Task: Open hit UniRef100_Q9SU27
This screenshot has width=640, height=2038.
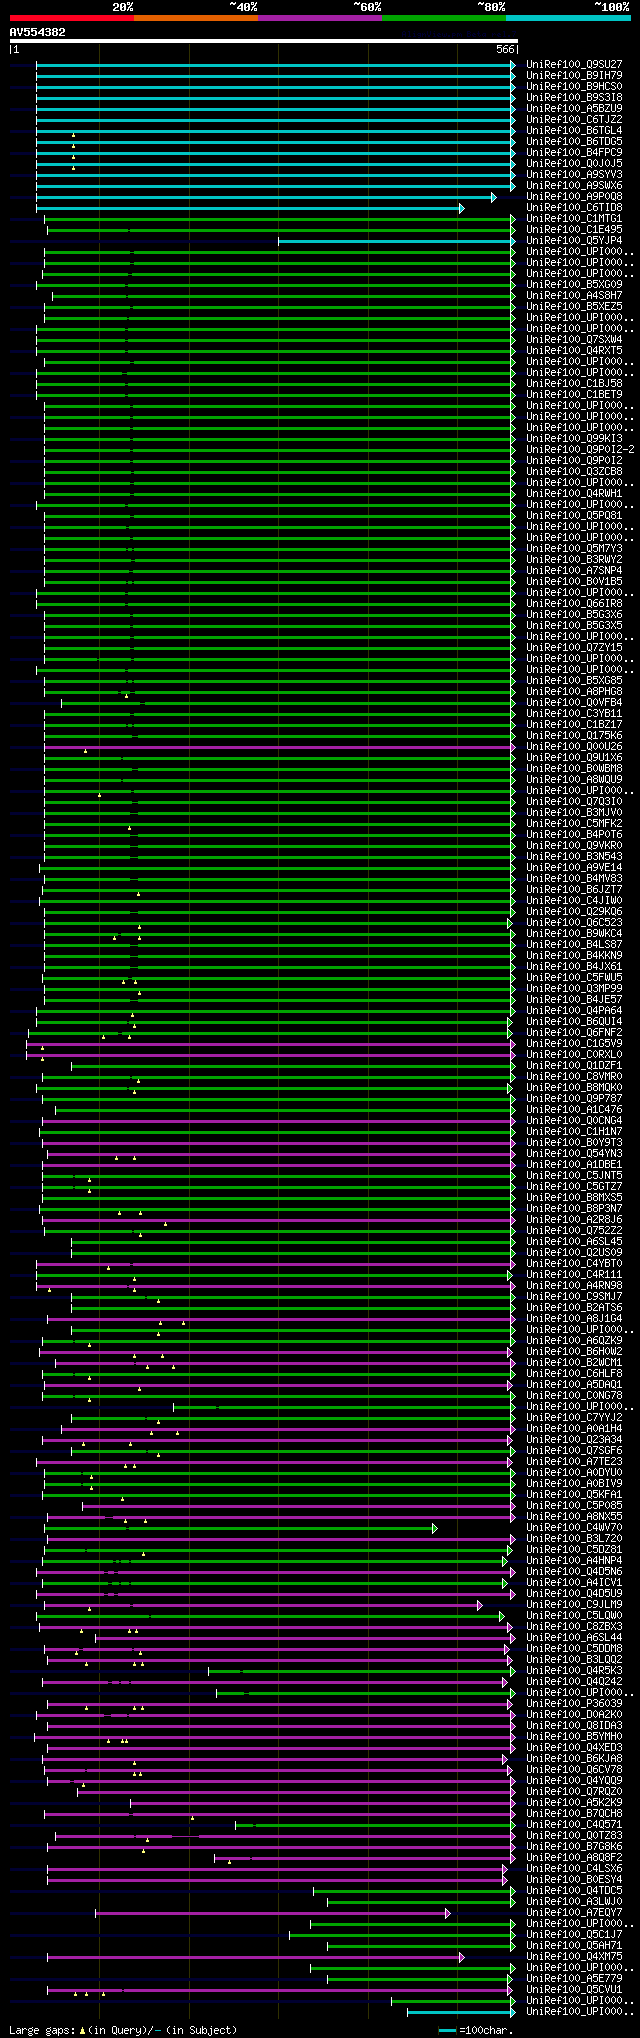Action: 574,64
